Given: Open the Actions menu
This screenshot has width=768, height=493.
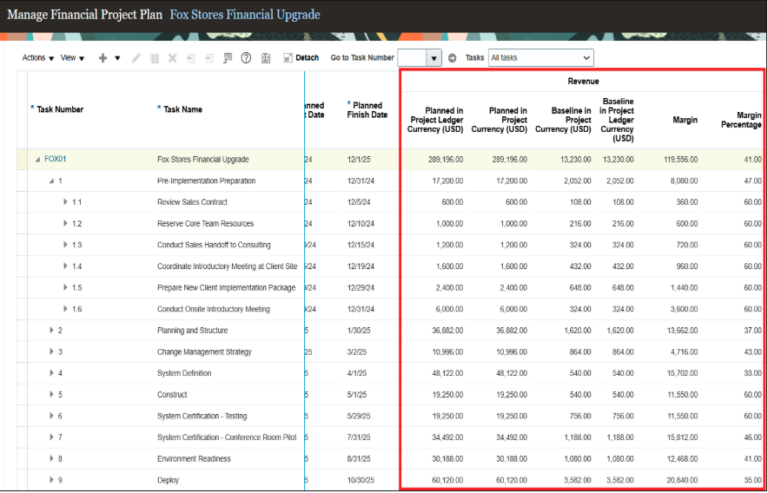Looking at the screenshot, I should 38,58.
